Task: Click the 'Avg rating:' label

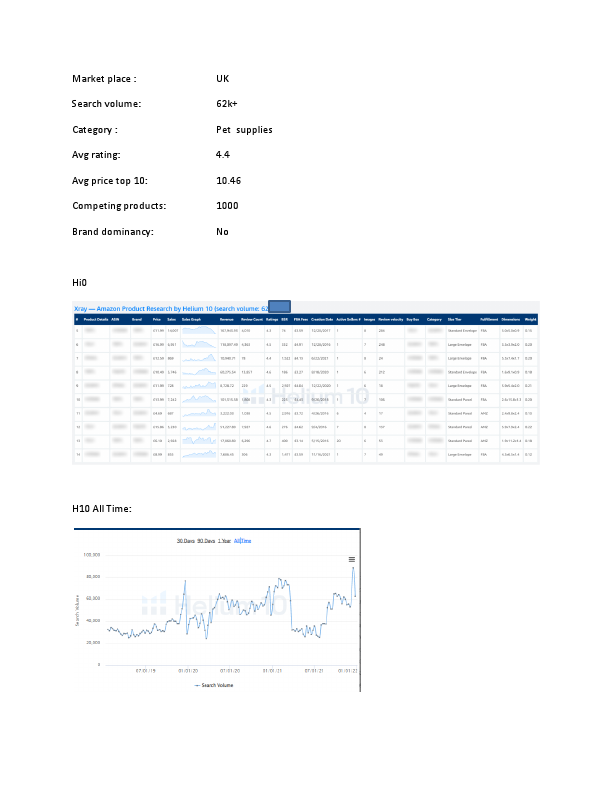Action: click(x=96, y=155)
